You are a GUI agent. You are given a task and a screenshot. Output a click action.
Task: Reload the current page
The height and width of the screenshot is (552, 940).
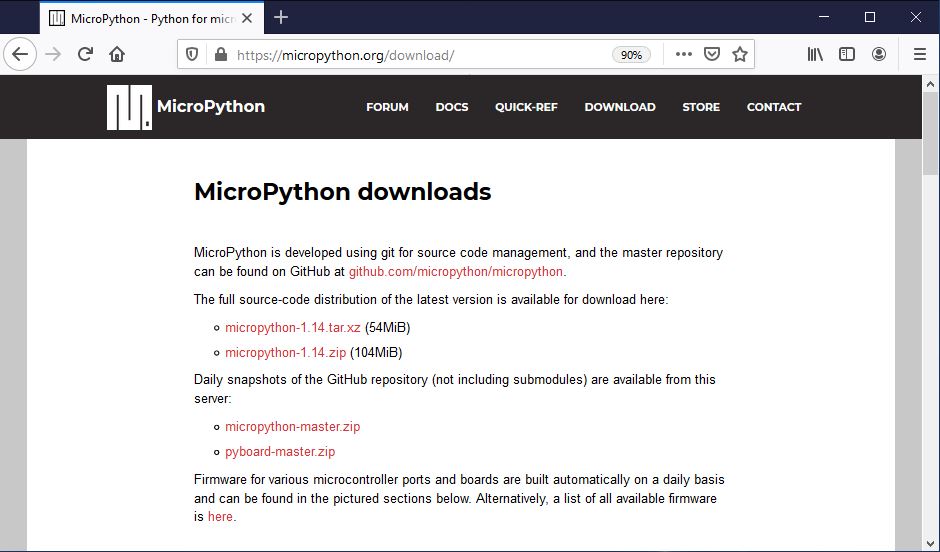point(85,55)
